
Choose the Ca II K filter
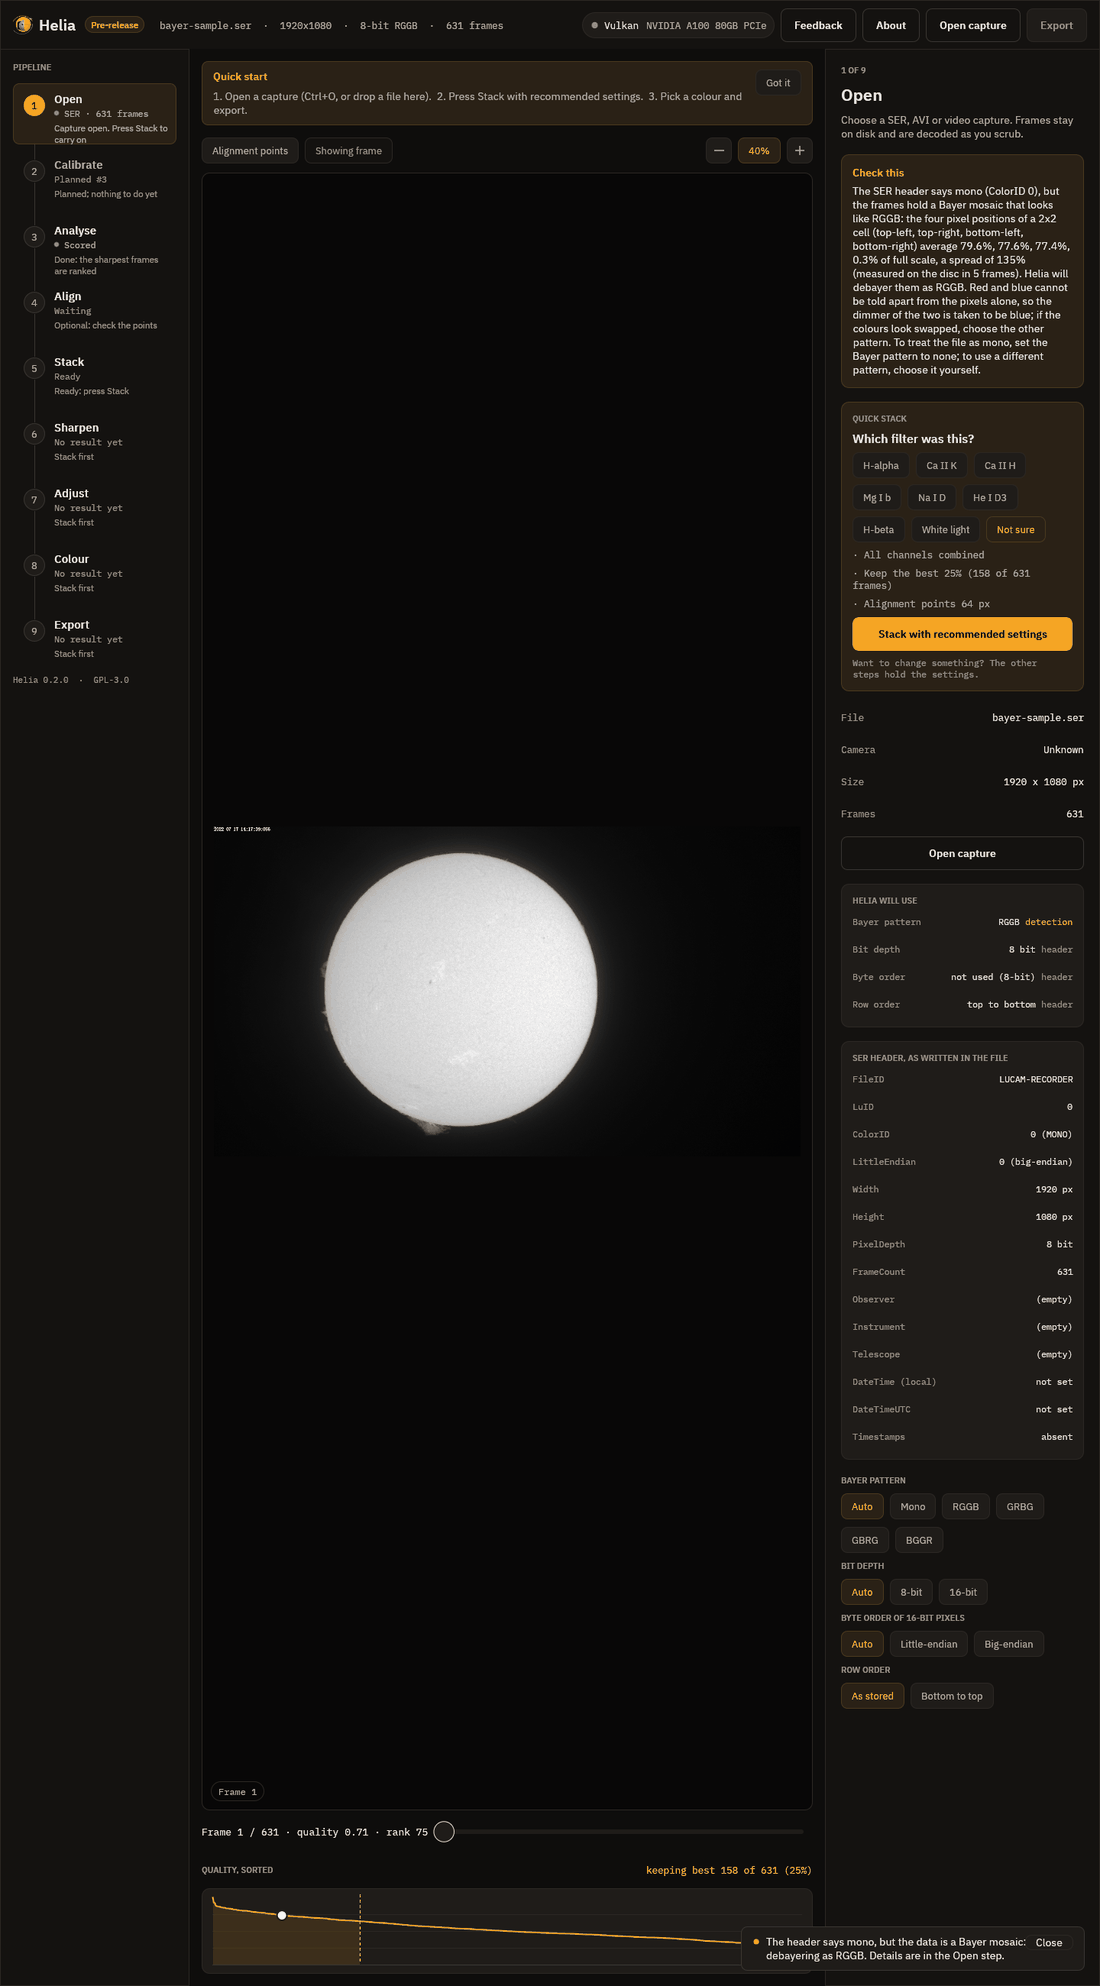pyautogui.click(x=941, y=466)
